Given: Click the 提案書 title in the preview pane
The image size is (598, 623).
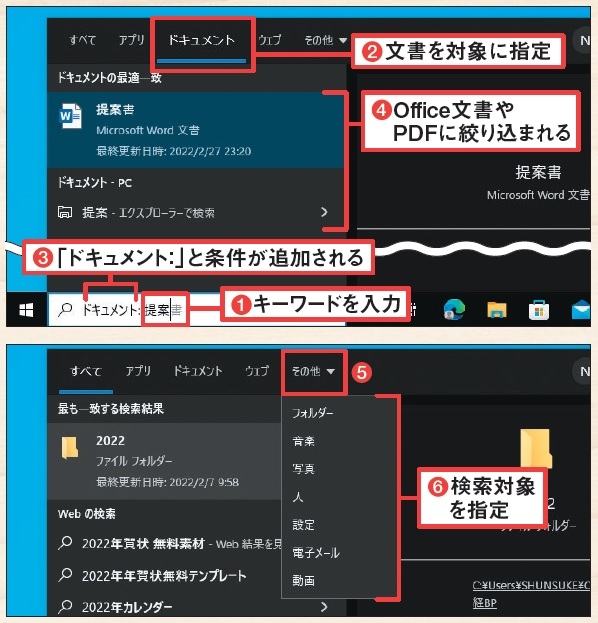Looking at the screenshot, I should click(538, 172).
